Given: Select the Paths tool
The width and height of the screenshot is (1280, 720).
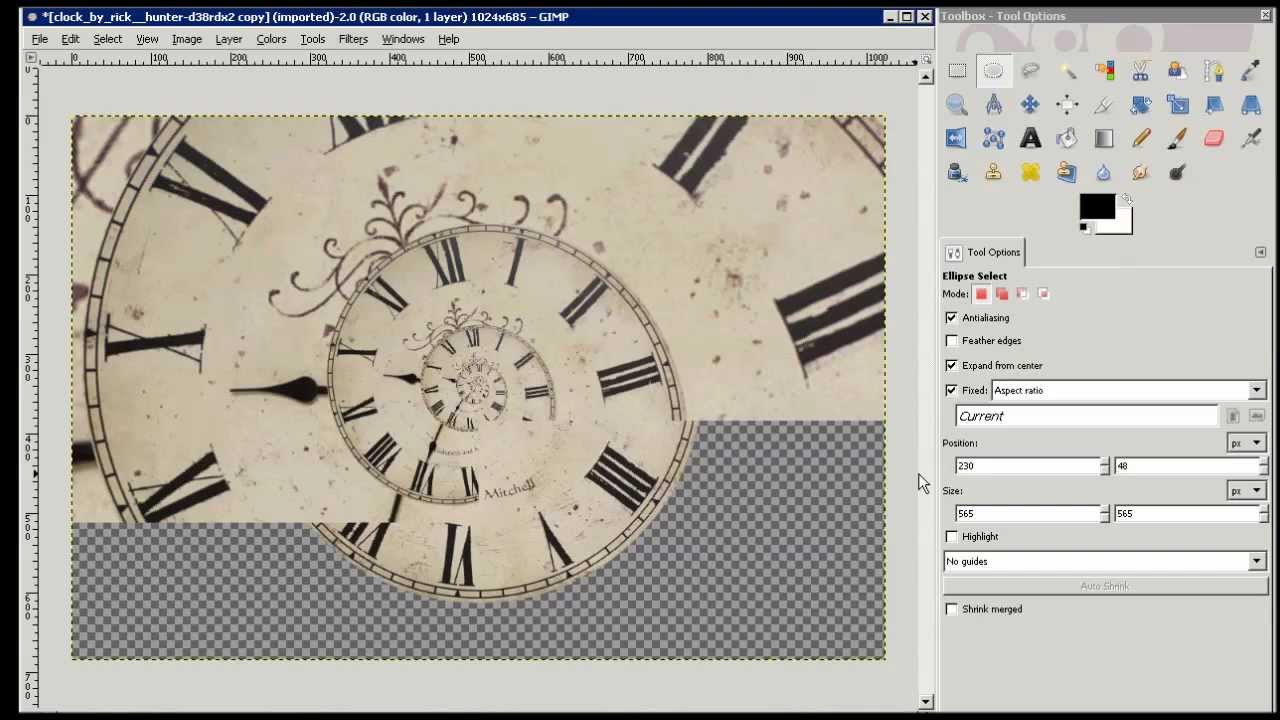Looking at the screenshot, I should coord(1214,70).
